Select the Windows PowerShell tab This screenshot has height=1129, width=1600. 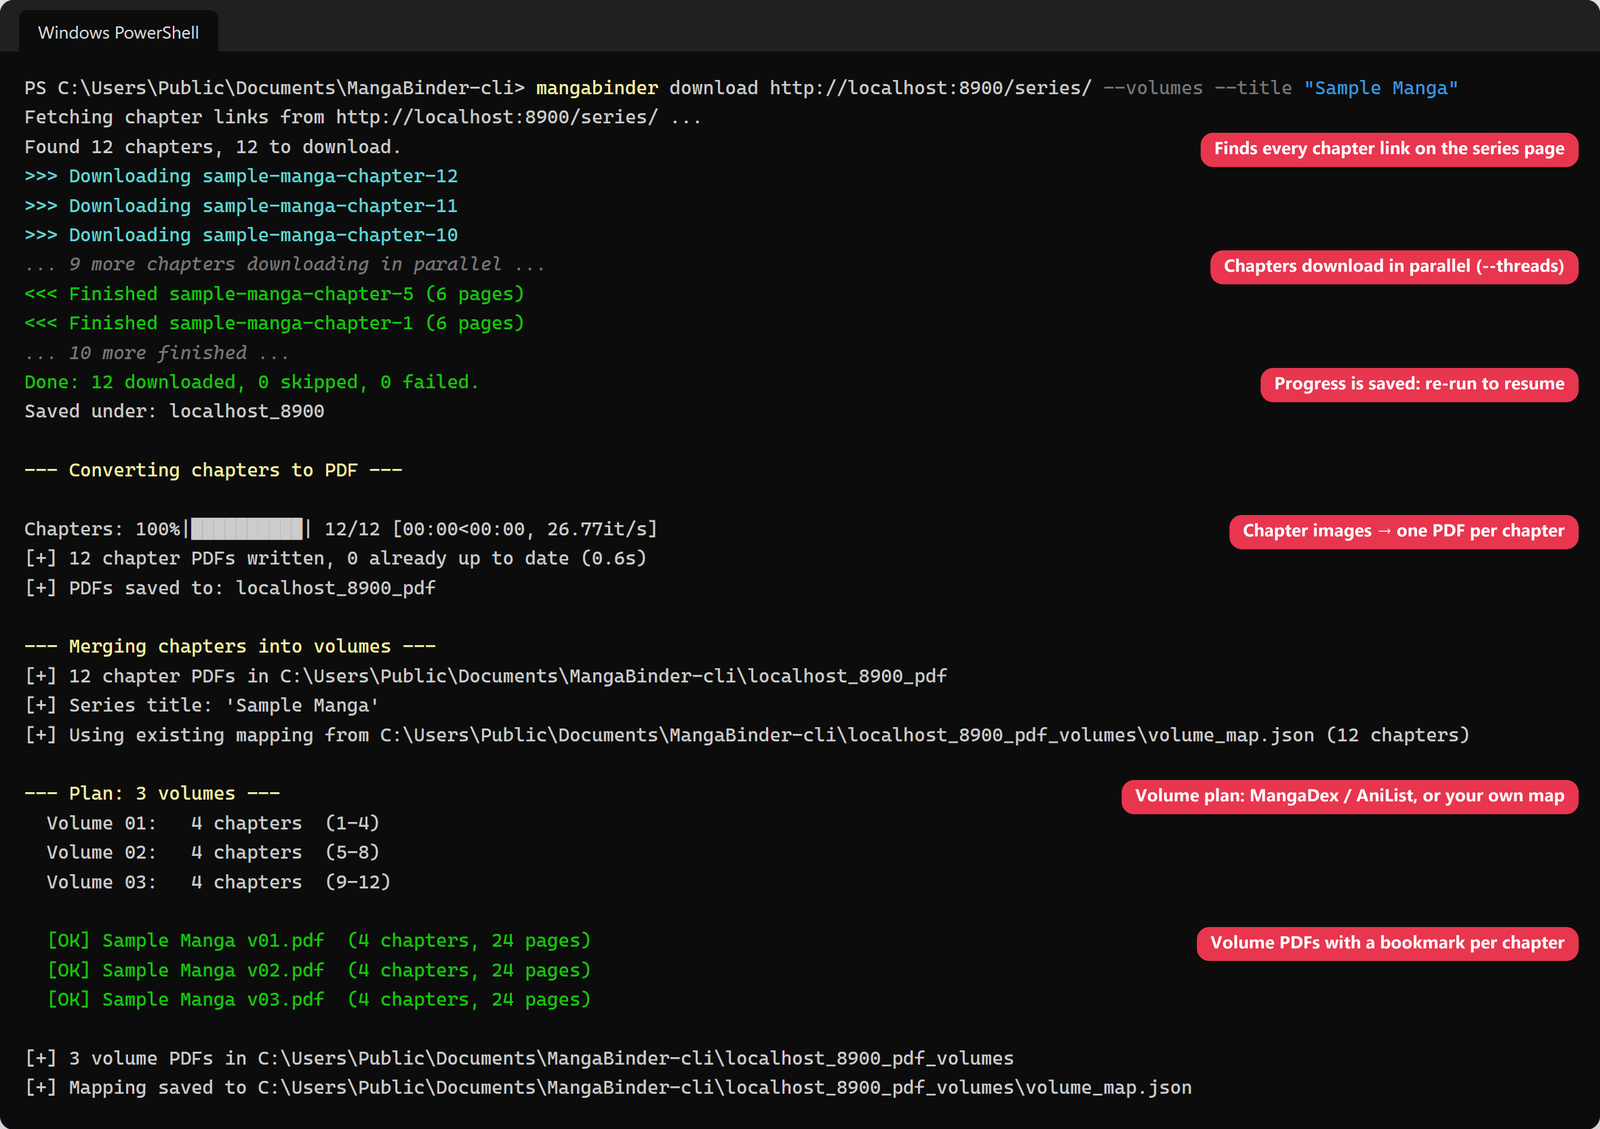(118, 32)
